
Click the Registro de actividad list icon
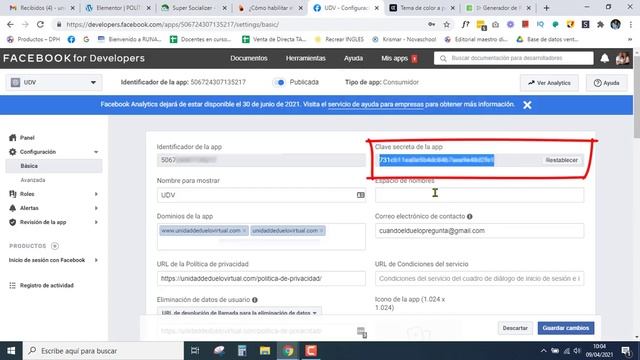point(13,285)
